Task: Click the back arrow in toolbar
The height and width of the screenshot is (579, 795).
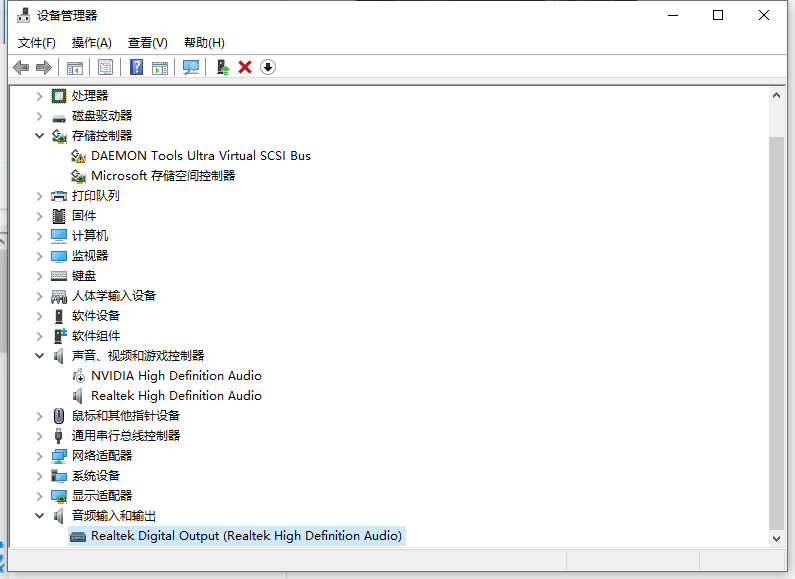Action: click(21, 67)
